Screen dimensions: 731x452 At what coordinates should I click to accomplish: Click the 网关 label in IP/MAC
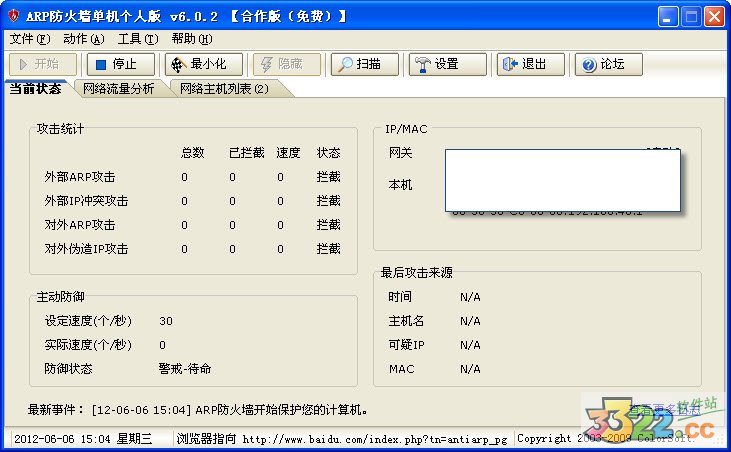pos(400,153)
